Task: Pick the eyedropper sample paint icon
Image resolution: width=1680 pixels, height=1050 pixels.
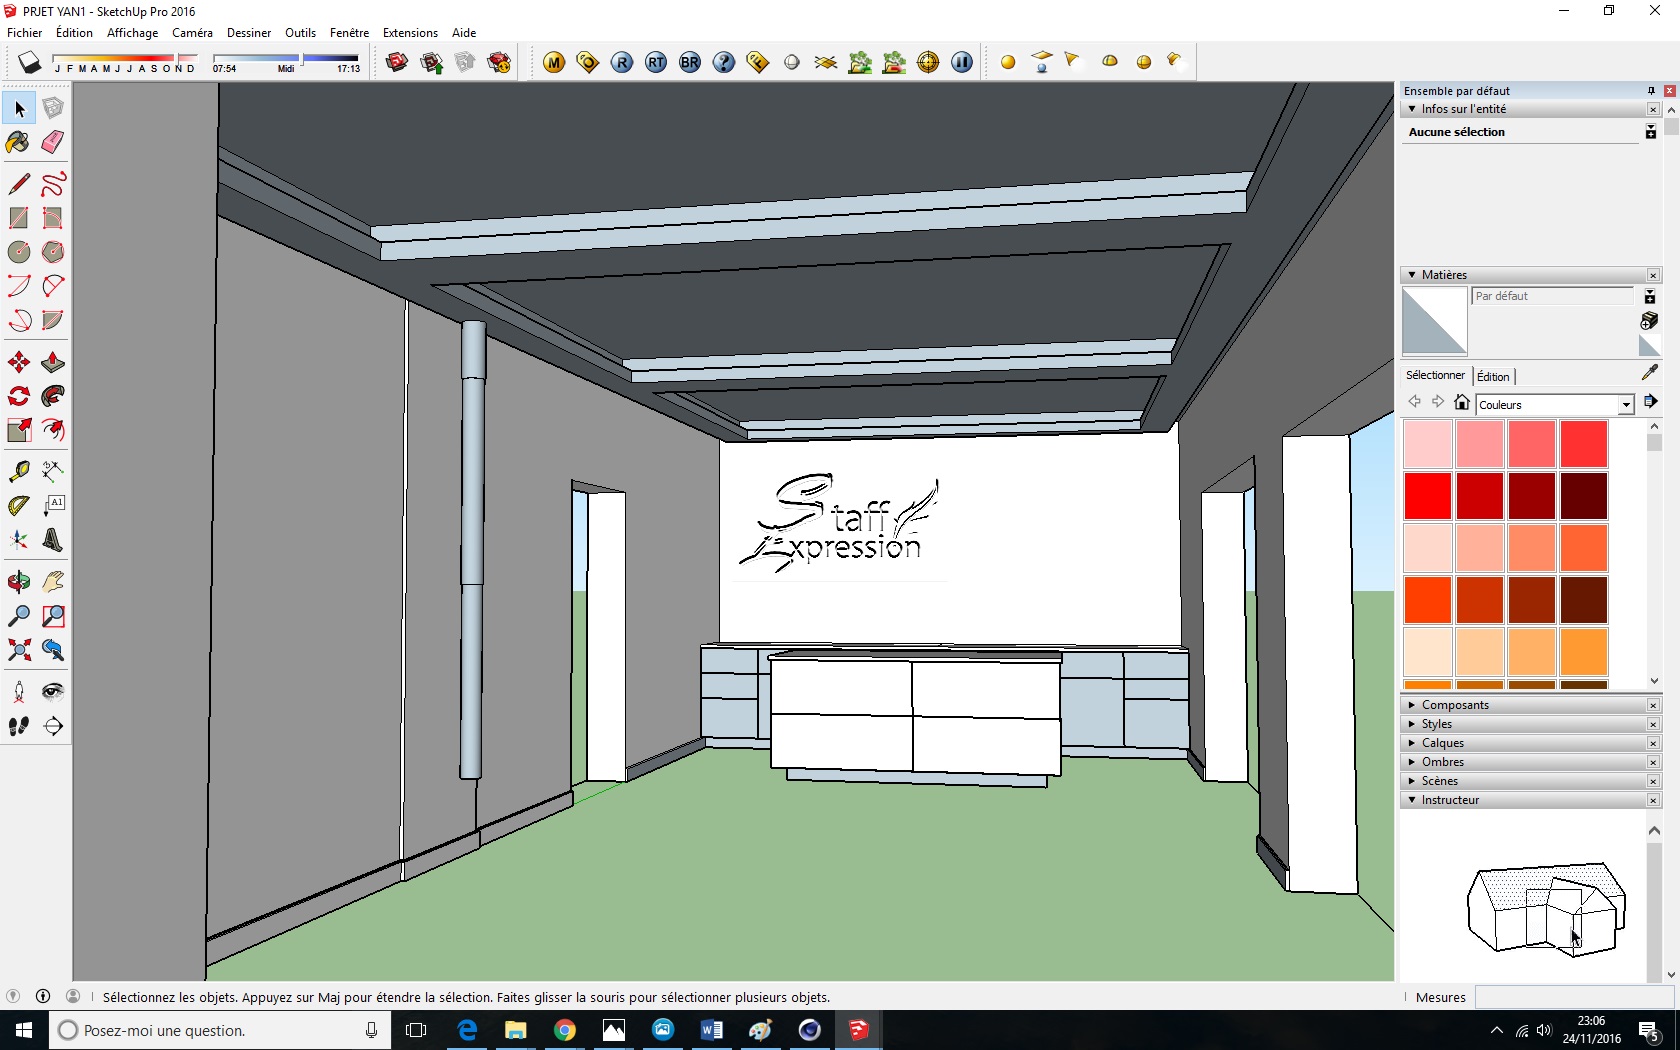Action: point(1650,372)
